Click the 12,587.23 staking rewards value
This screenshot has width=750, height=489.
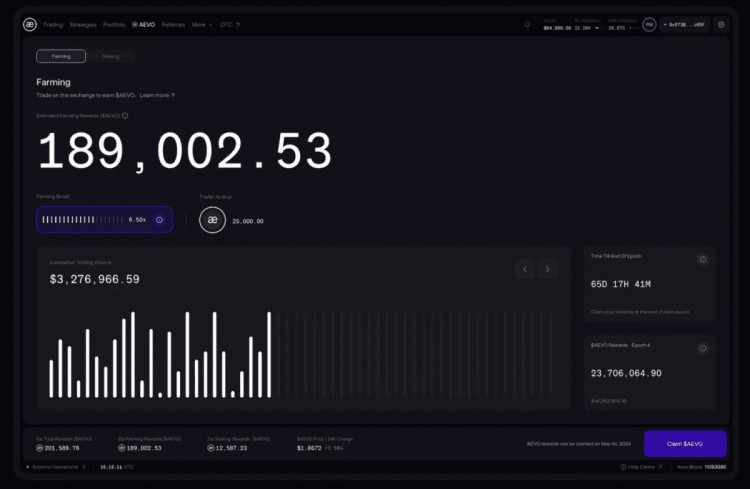pyautogui.click(x=231, y=448)
